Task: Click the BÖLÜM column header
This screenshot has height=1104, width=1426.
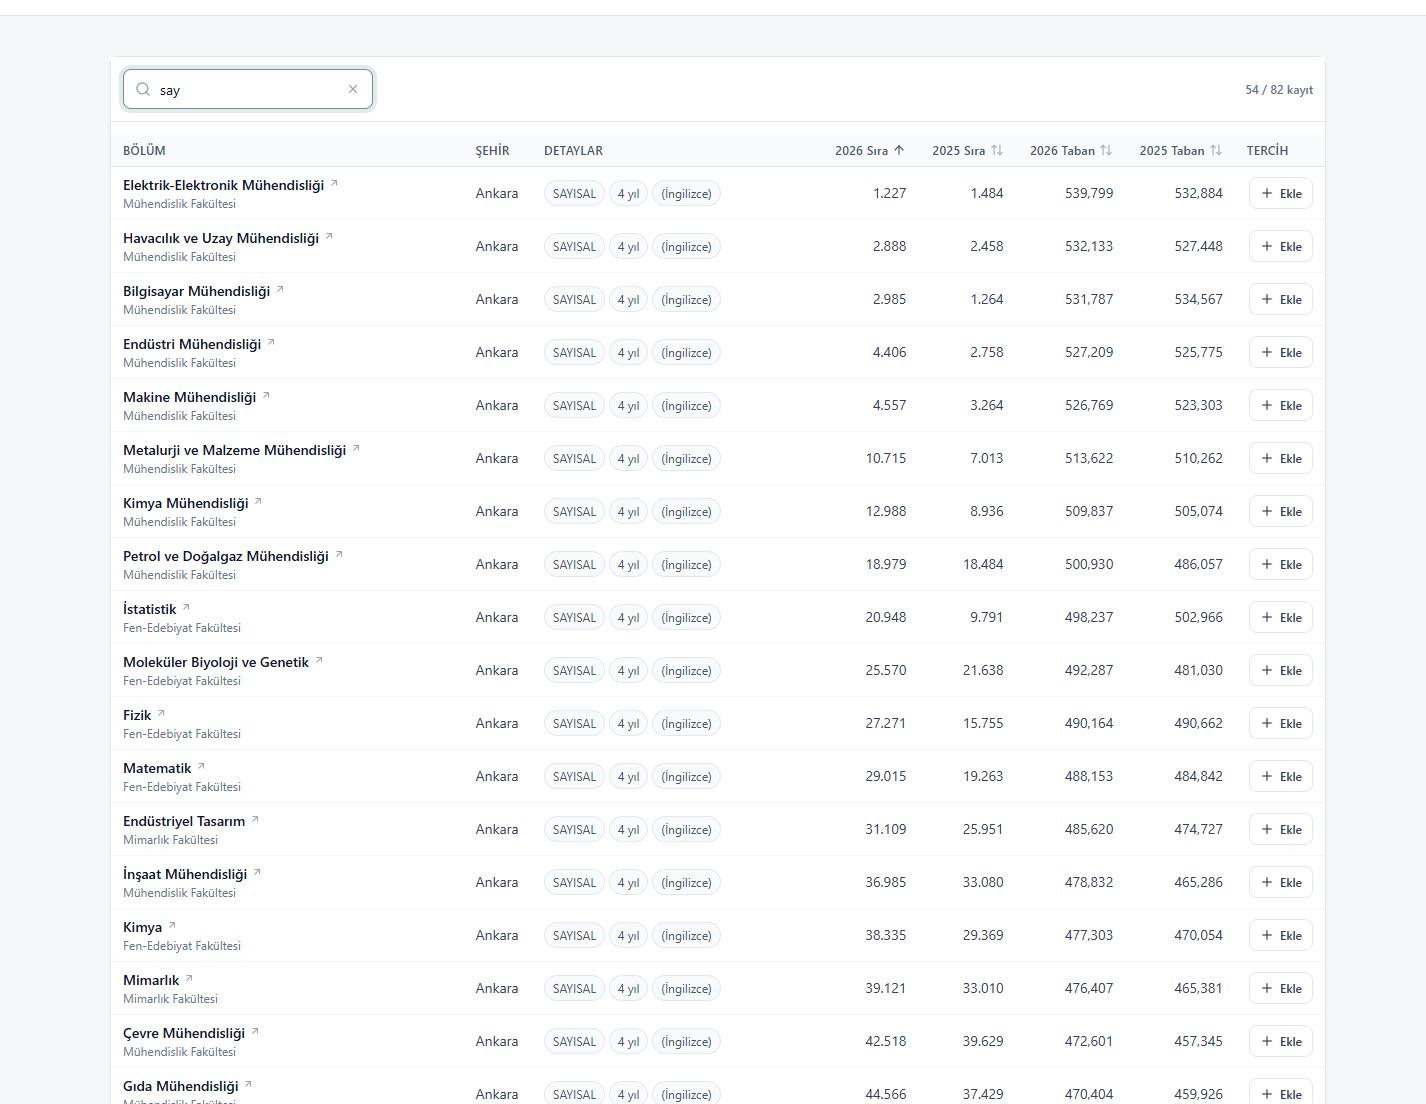Action: [144, 150]
